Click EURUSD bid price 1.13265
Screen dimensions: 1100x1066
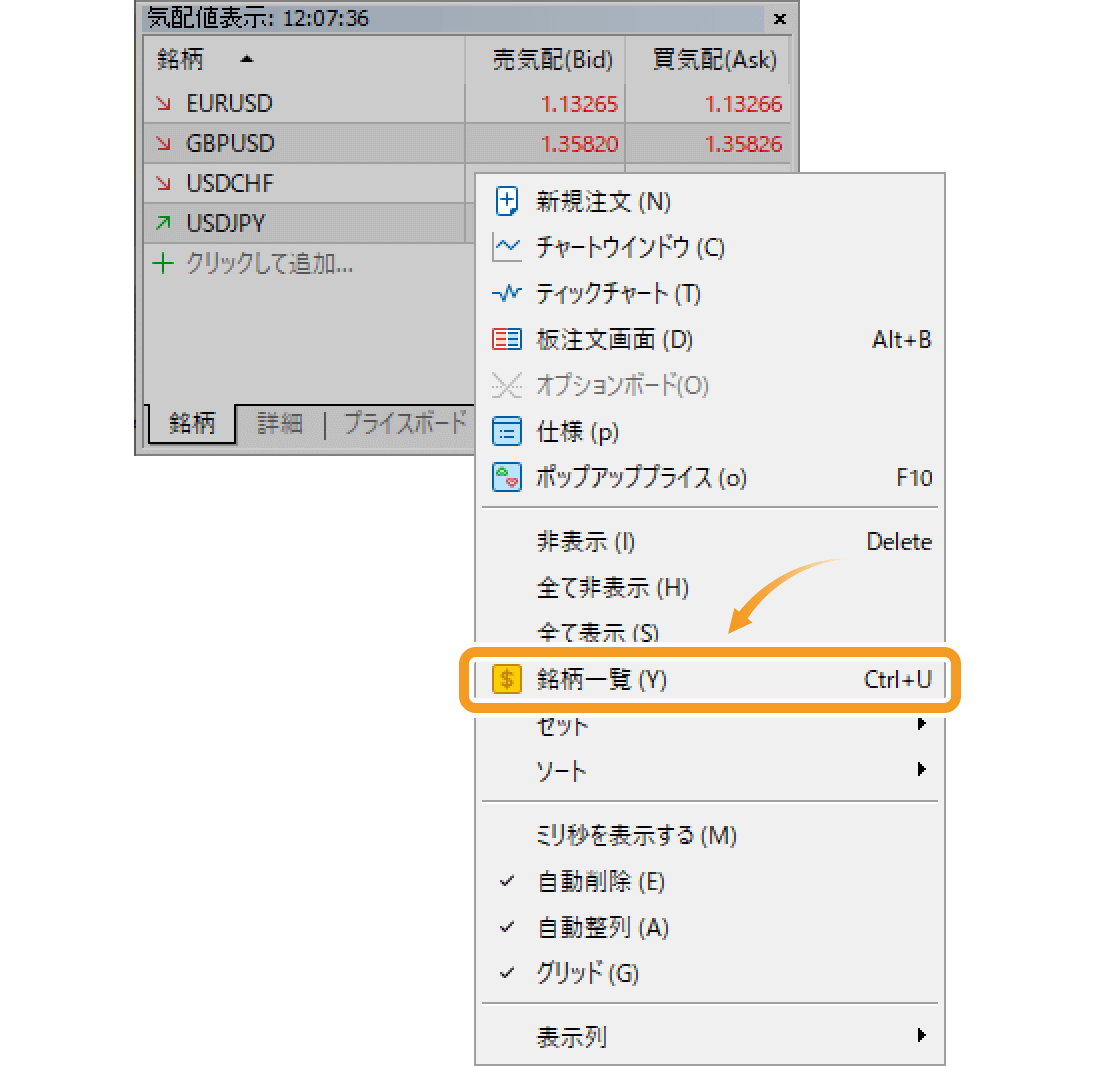[579, 104]
